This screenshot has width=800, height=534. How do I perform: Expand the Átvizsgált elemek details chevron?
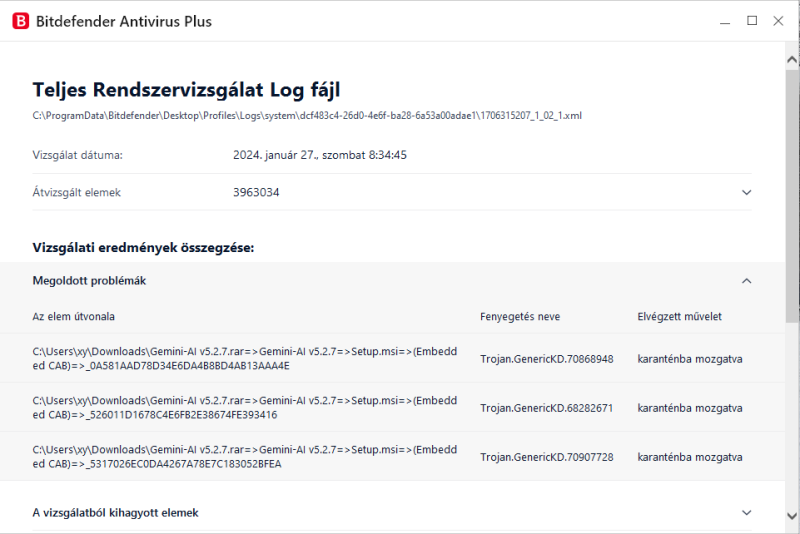coord(746,192)
